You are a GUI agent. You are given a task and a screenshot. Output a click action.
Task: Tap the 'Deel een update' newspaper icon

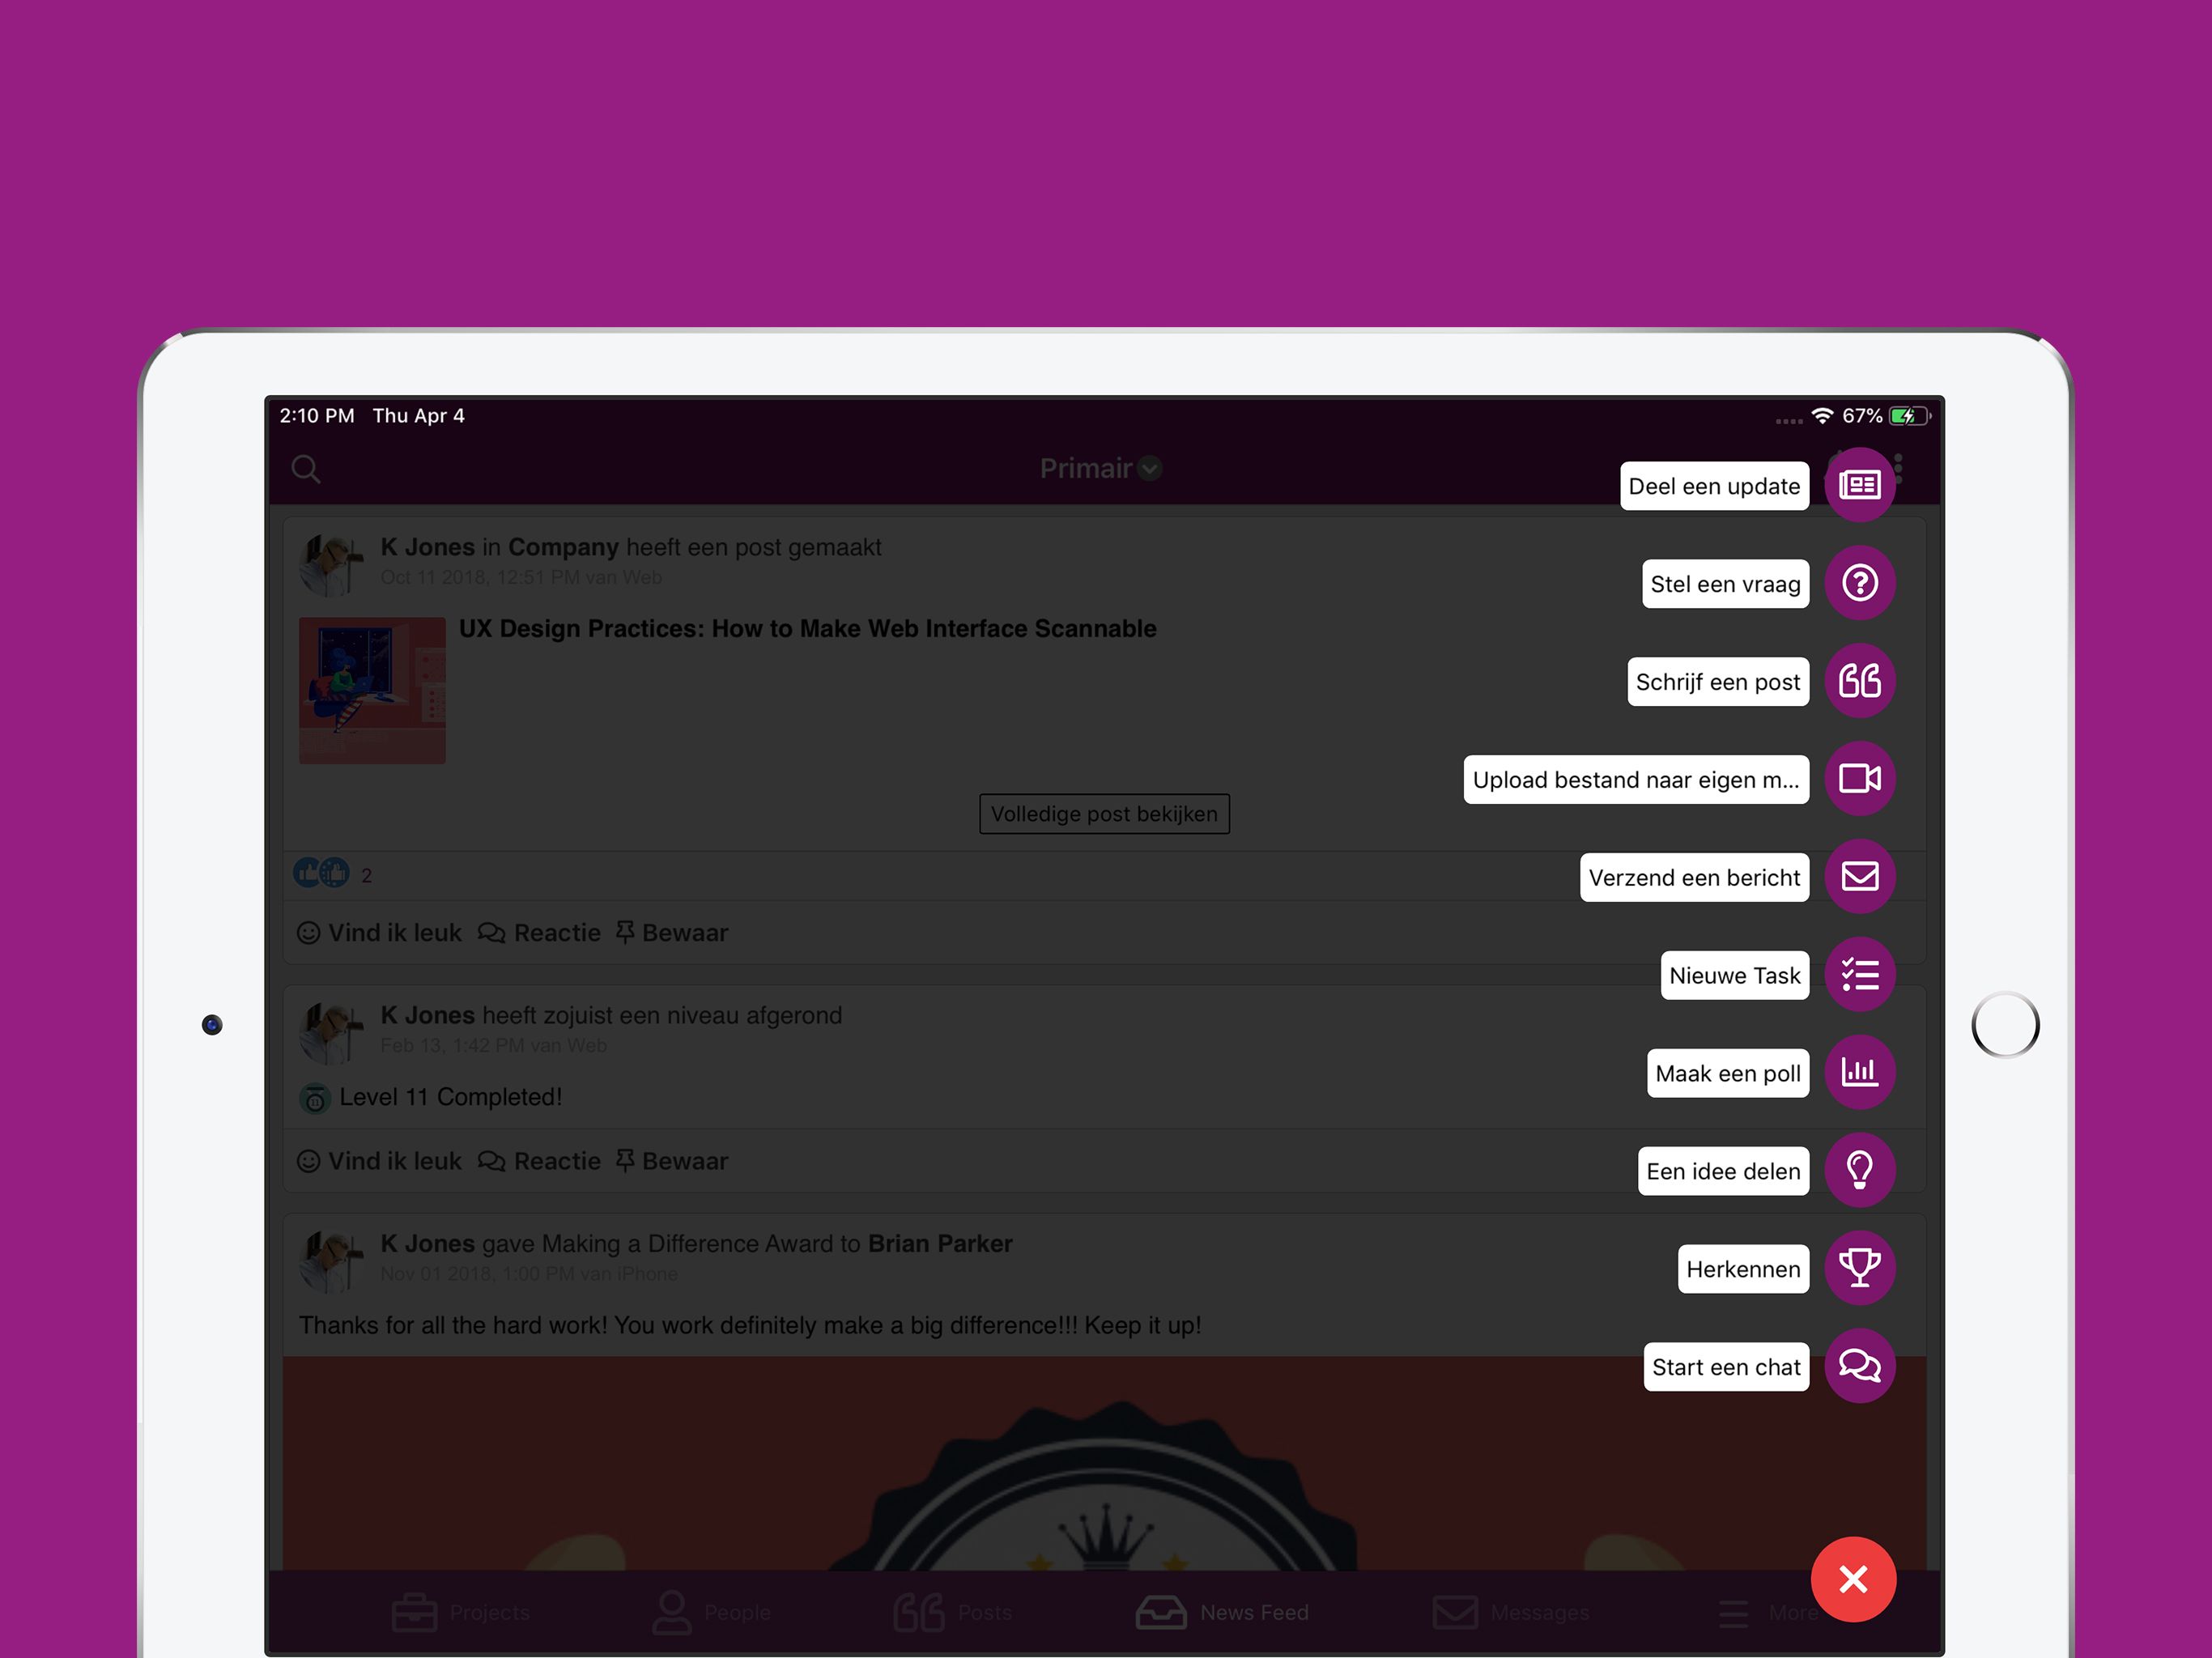click(x=1859, y=486)
